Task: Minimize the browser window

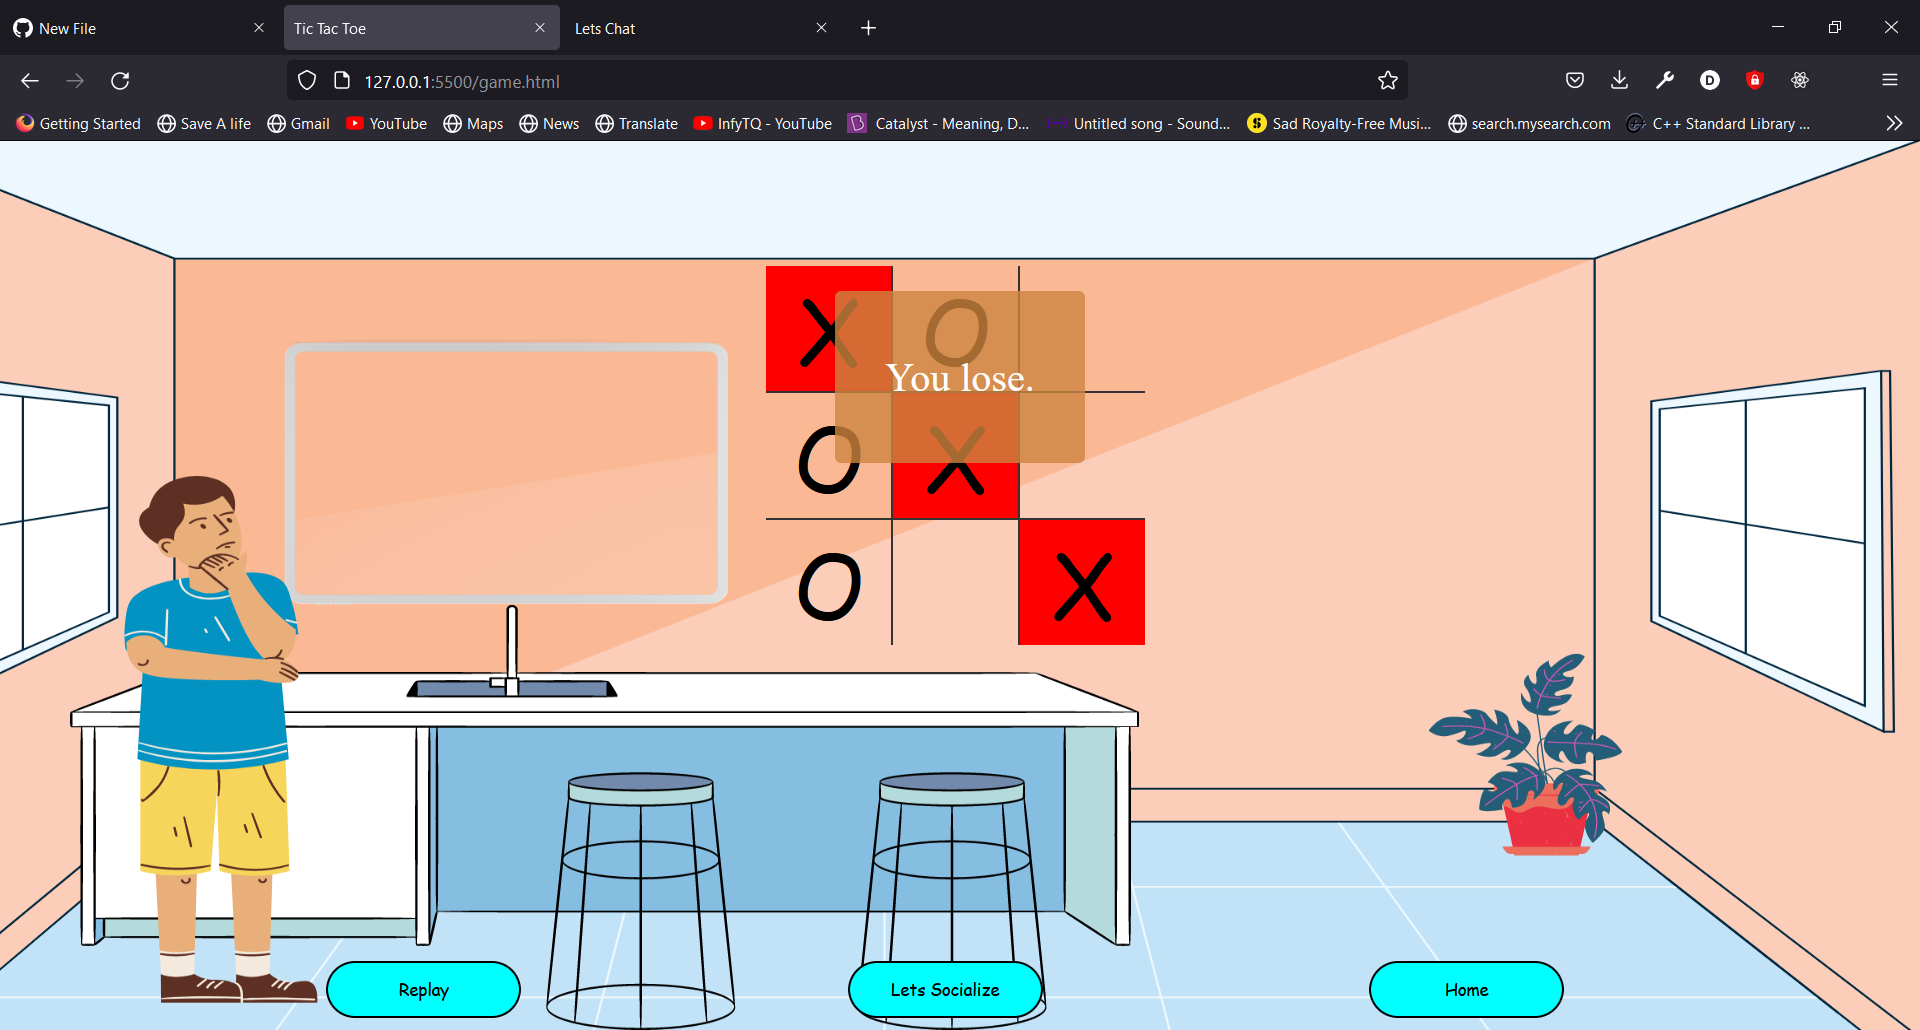Action: pos(1778,27)
